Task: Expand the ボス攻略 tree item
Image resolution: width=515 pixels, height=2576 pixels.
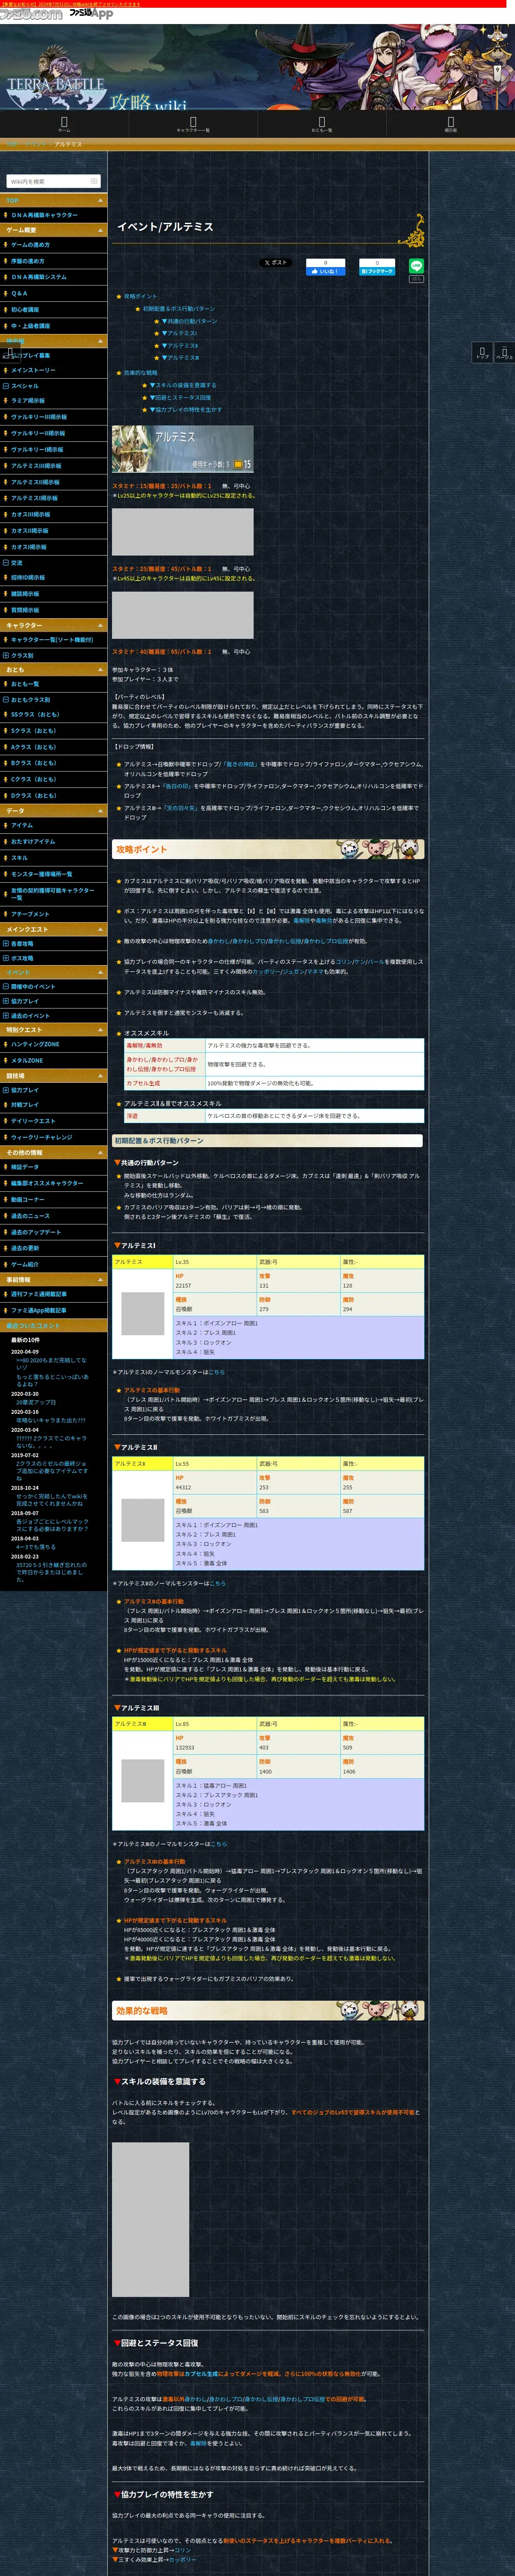Action: point(6,958)
